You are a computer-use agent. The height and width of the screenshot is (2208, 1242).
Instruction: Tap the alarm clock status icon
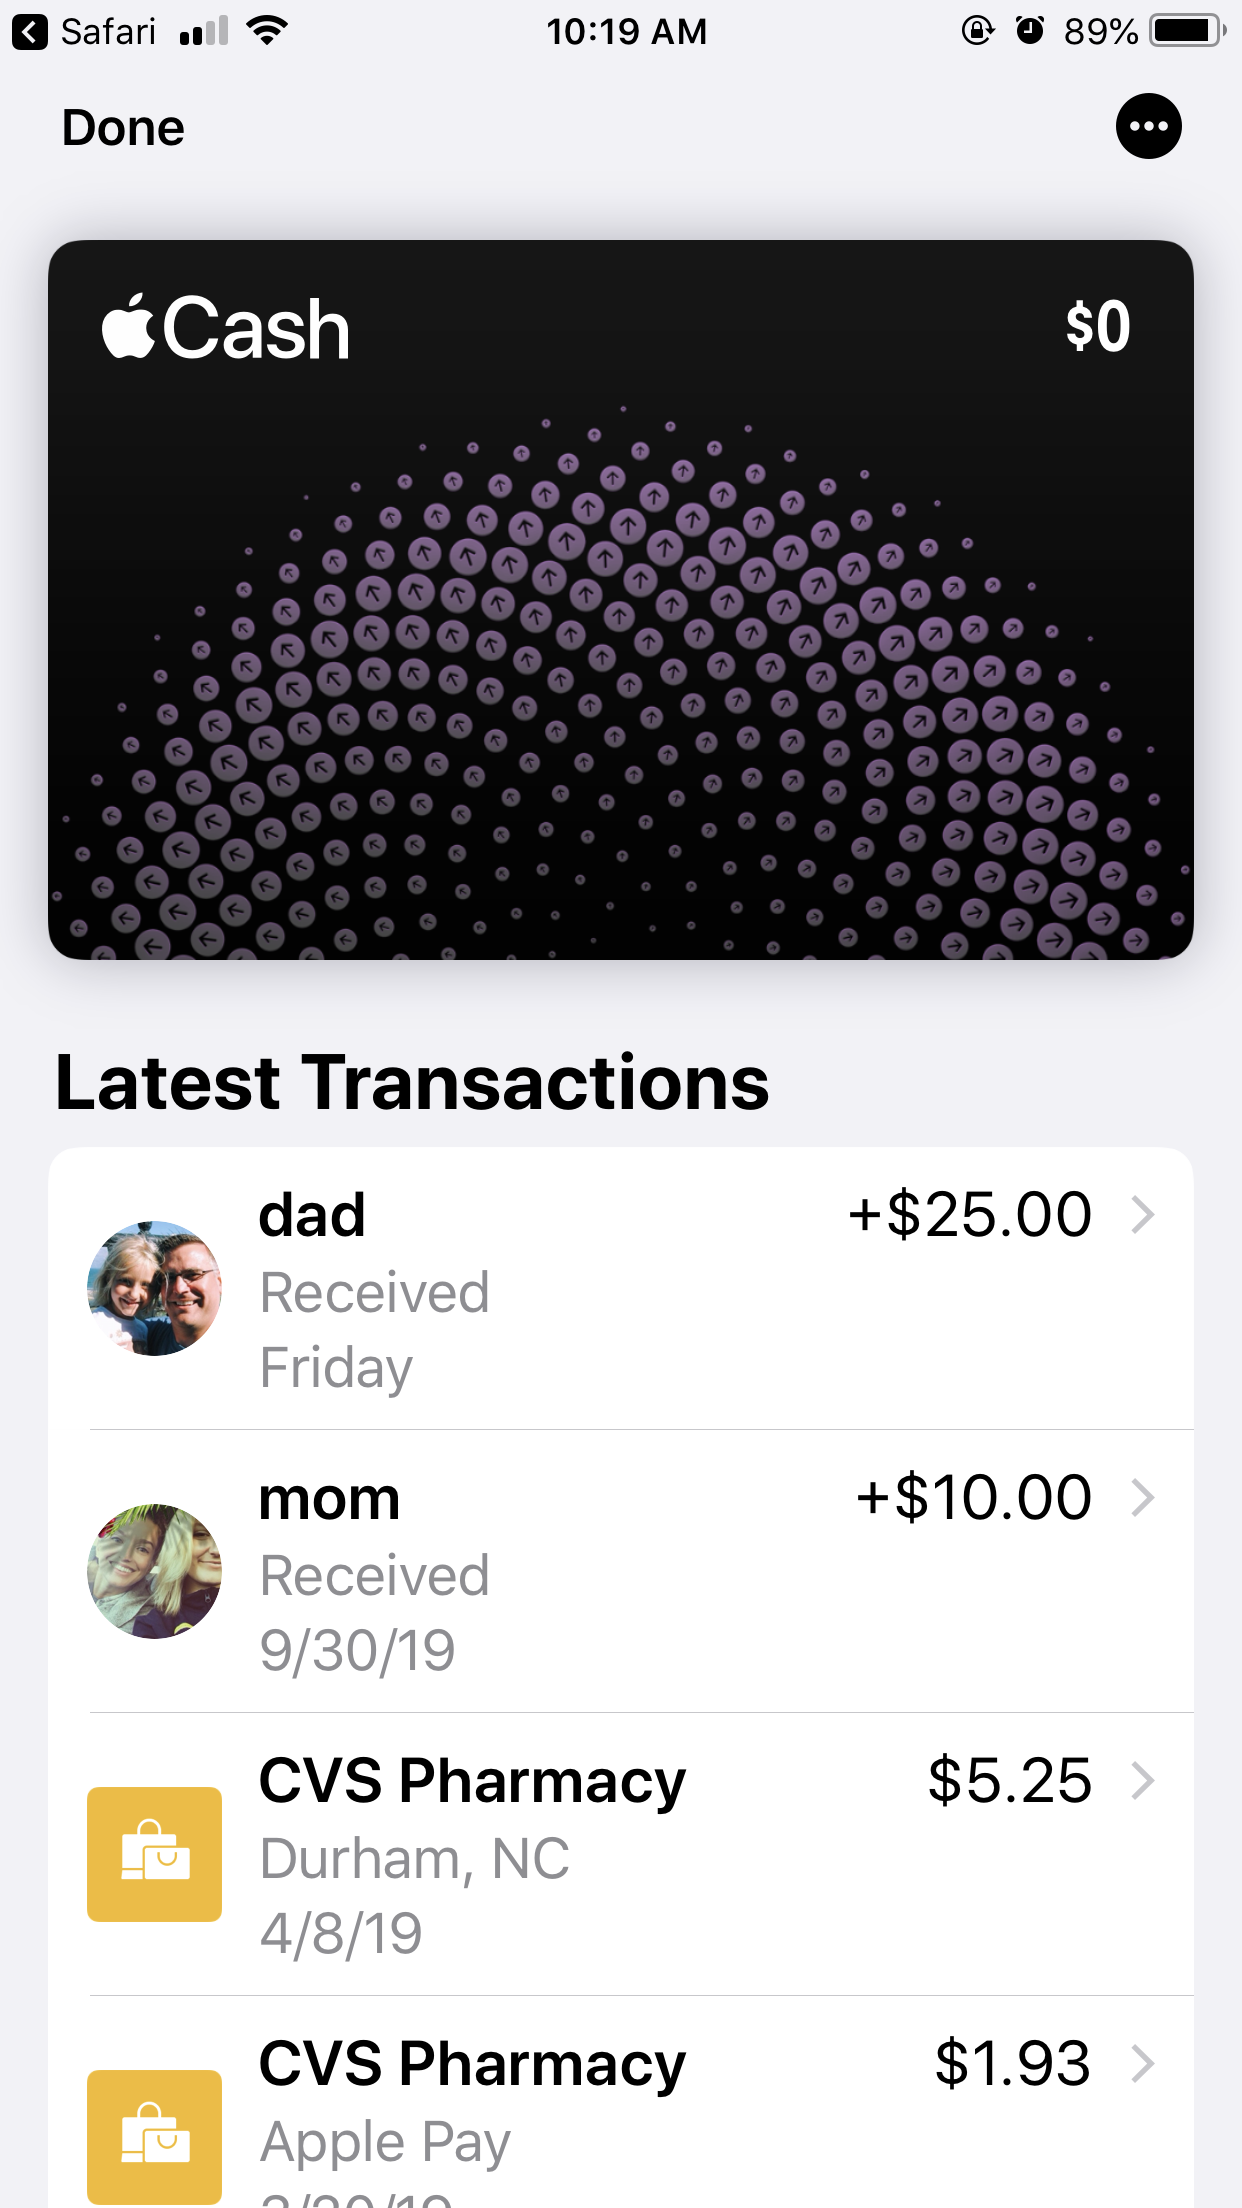tap(1029, 31)
